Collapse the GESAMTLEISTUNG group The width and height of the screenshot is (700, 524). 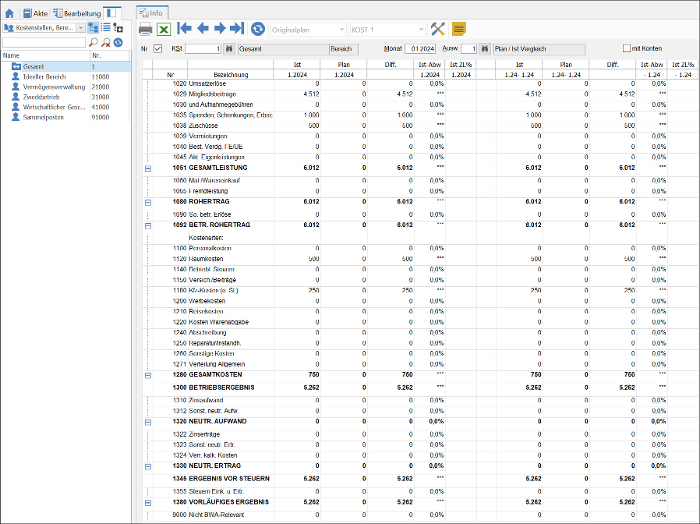[x=148, y=169]
